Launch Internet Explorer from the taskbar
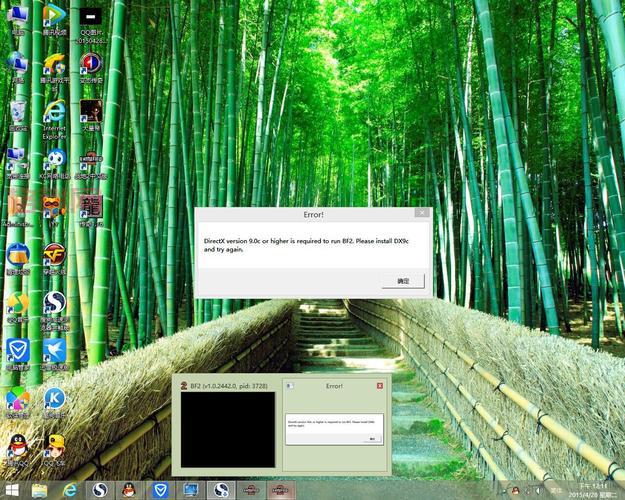This screenshot has width=625, height=500. click(70, 490)
